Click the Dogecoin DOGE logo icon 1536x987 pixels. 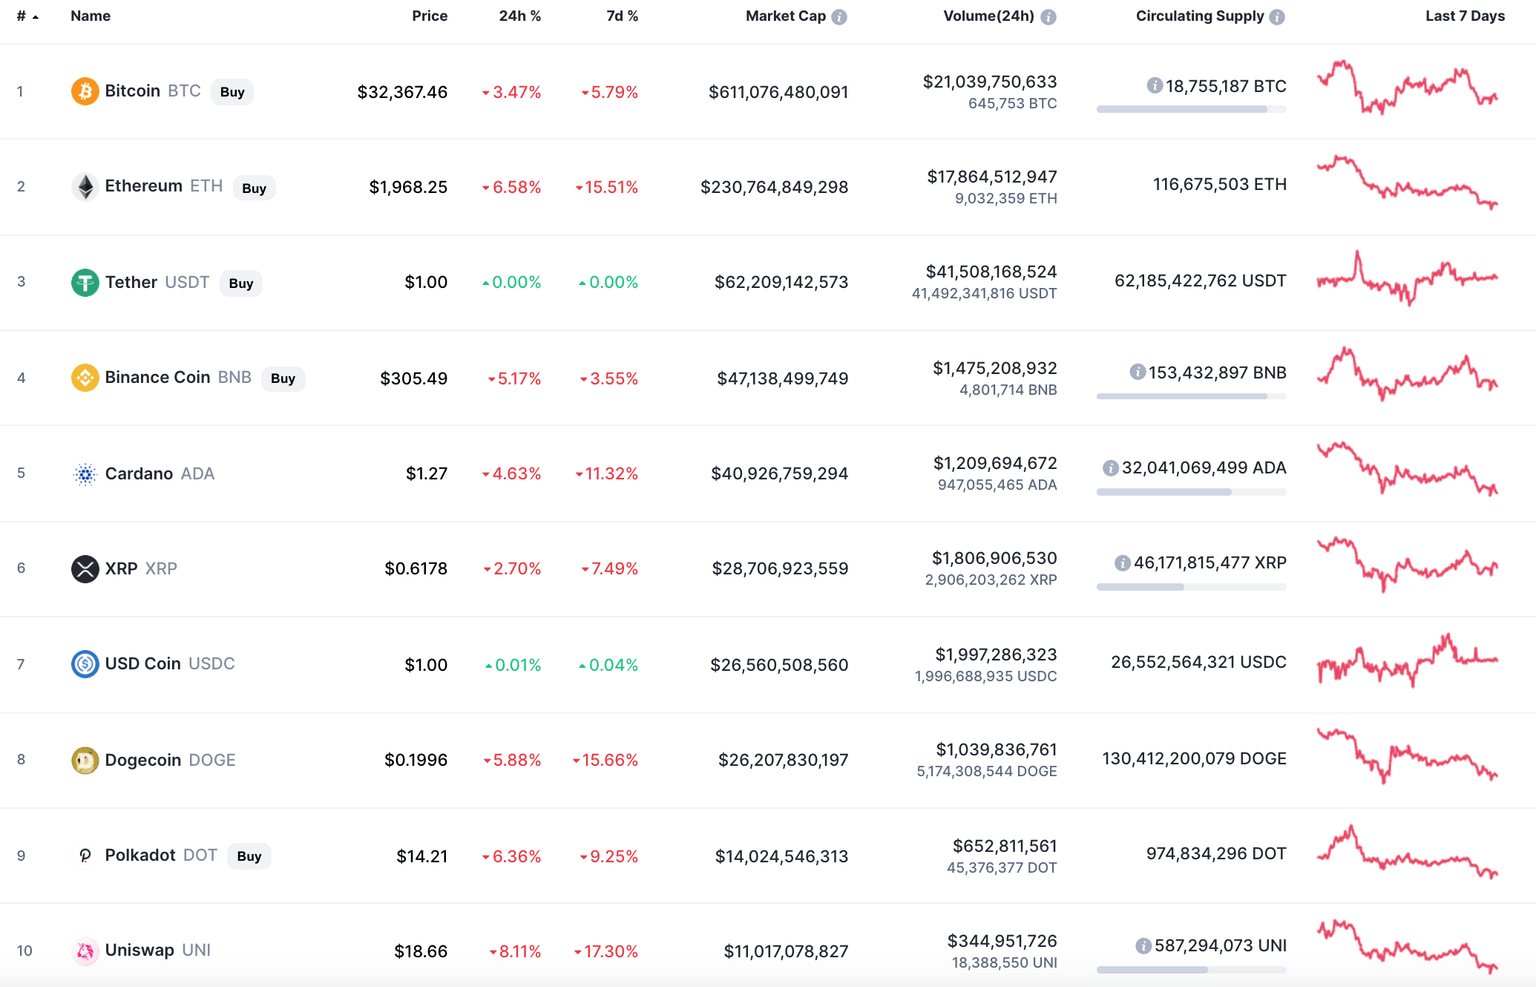[x=85, y=759]
